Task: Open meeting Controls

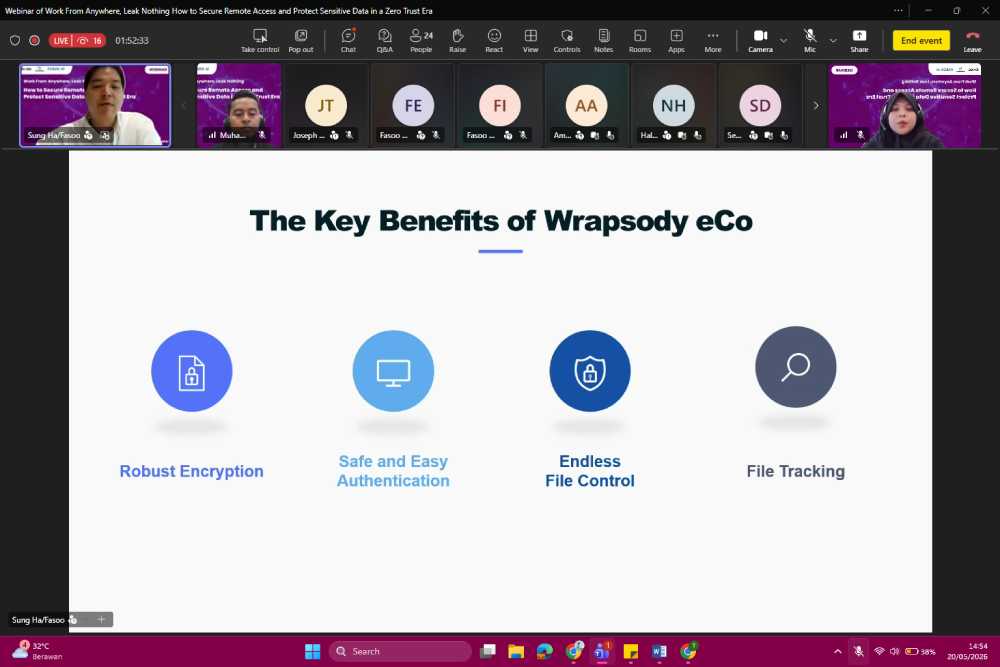Action: (x=567, y=41)
